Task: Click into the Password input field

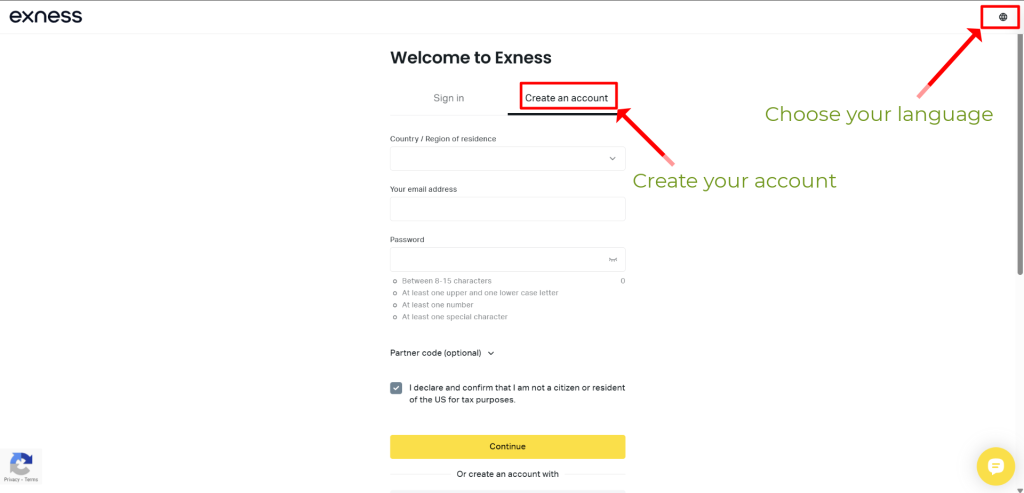Action: pos(497,260)
